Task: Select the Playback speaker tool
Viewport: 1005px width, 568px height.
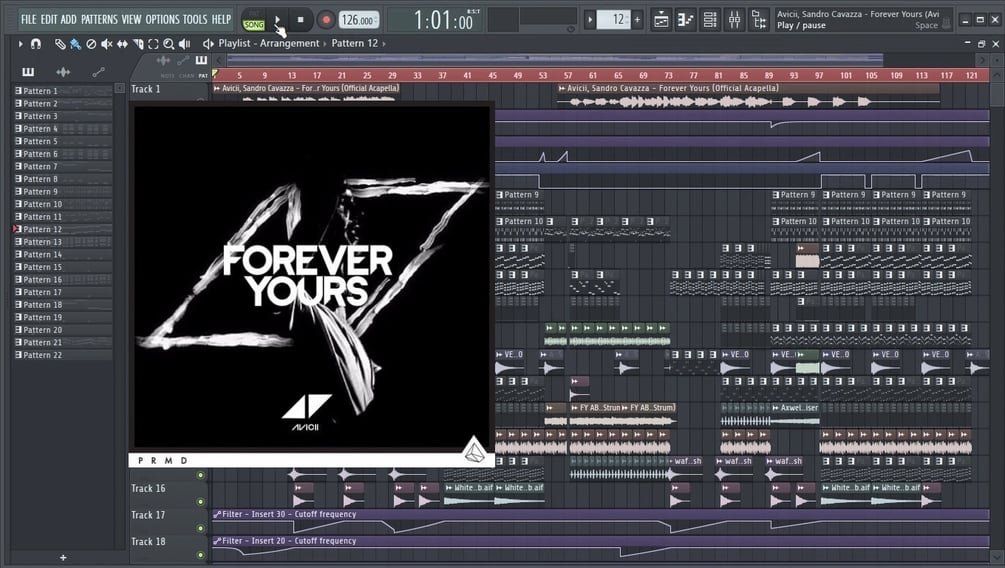Action: coord(185,44)
